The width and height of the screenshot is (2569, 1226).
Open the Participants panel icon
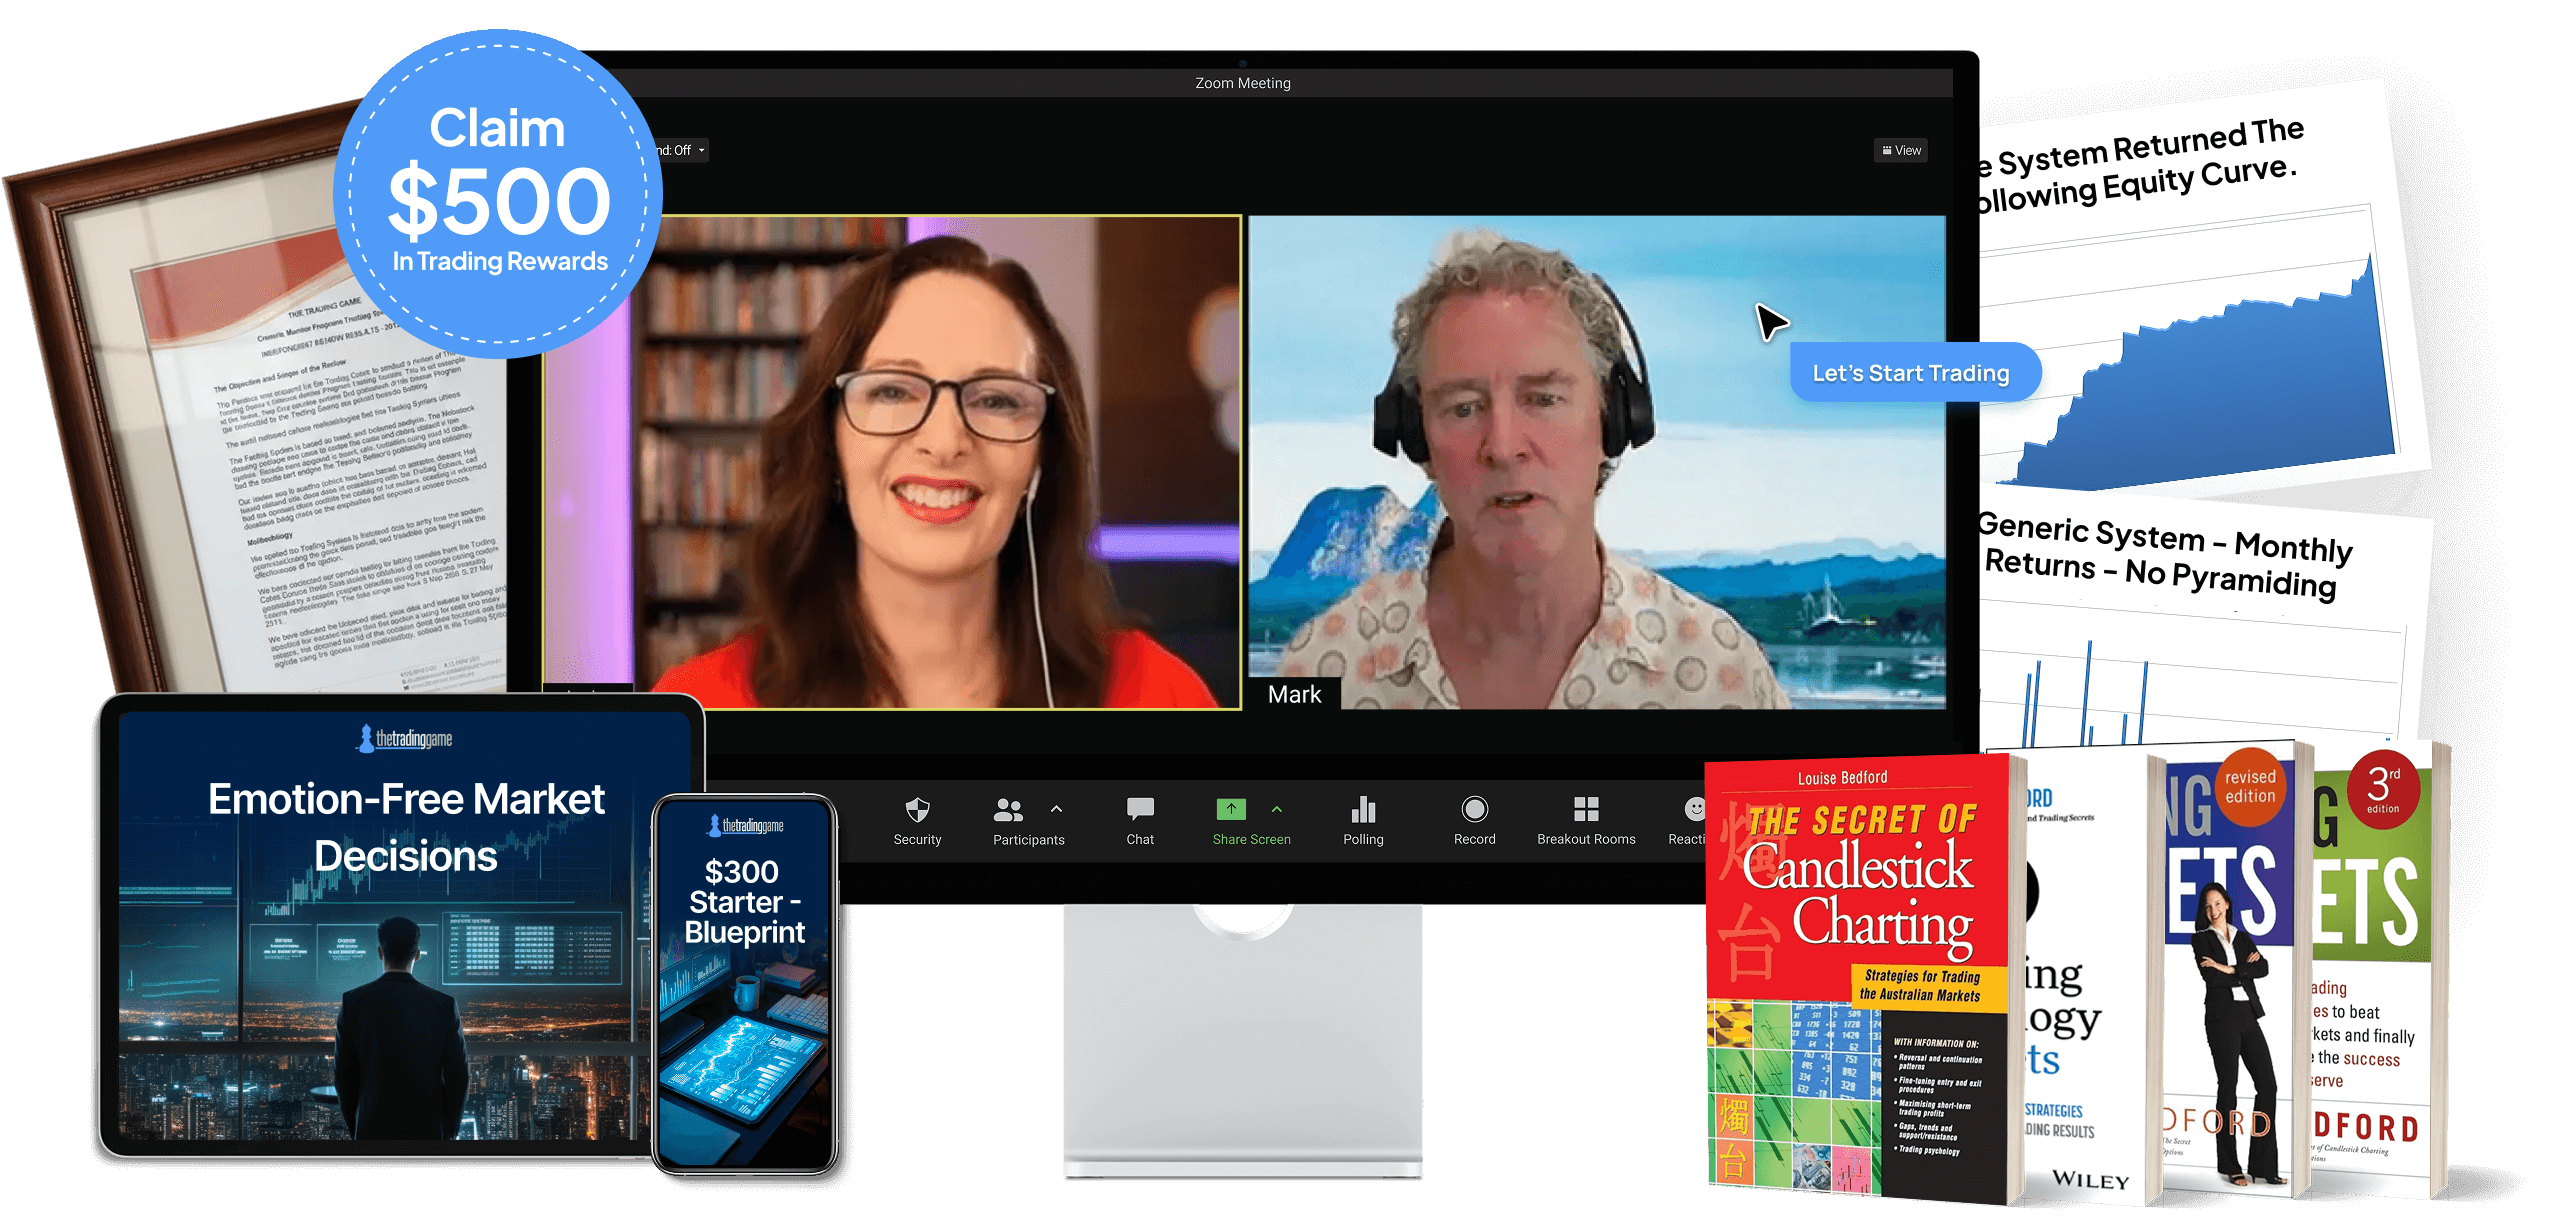(x=1008, y=810)
